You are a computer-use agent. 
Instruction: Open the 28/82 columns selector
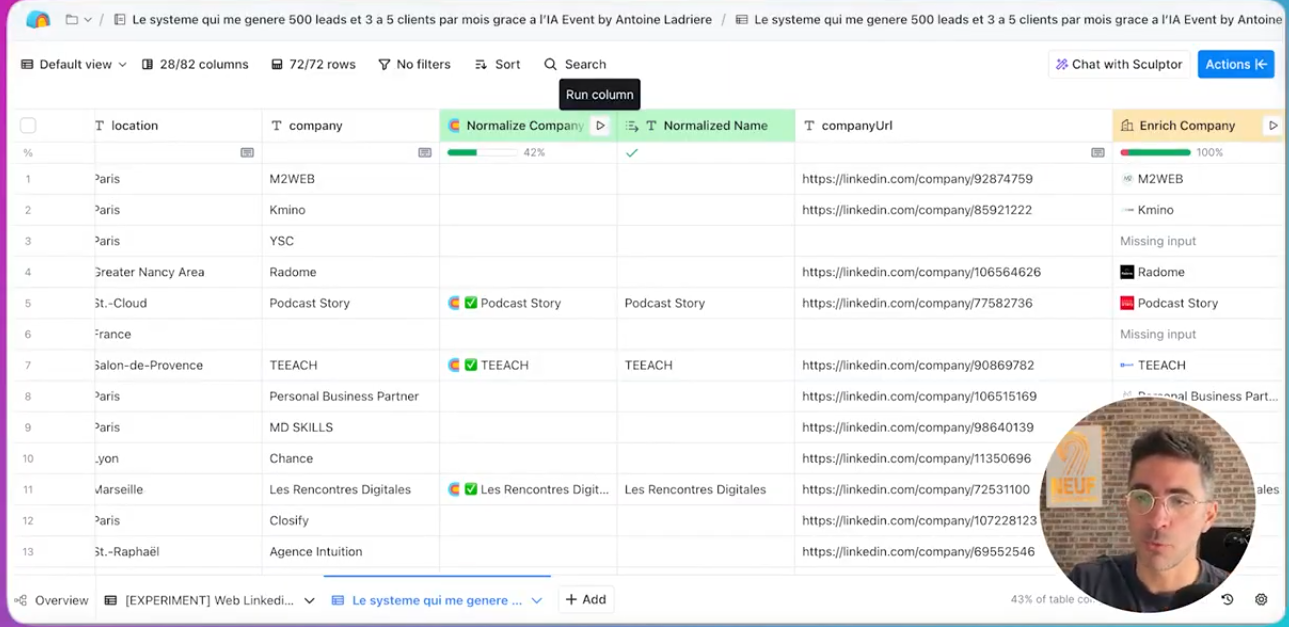tap(195, 64)
